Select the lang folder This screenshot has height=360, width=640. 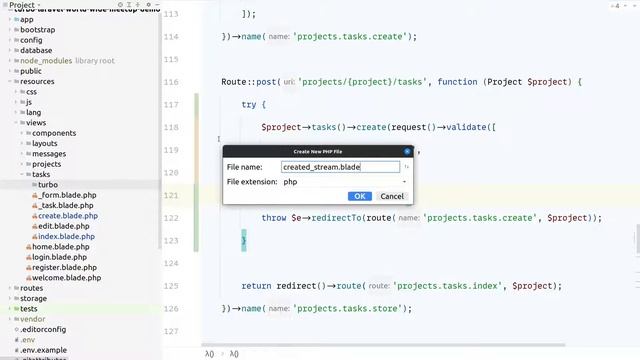[33, 112]
